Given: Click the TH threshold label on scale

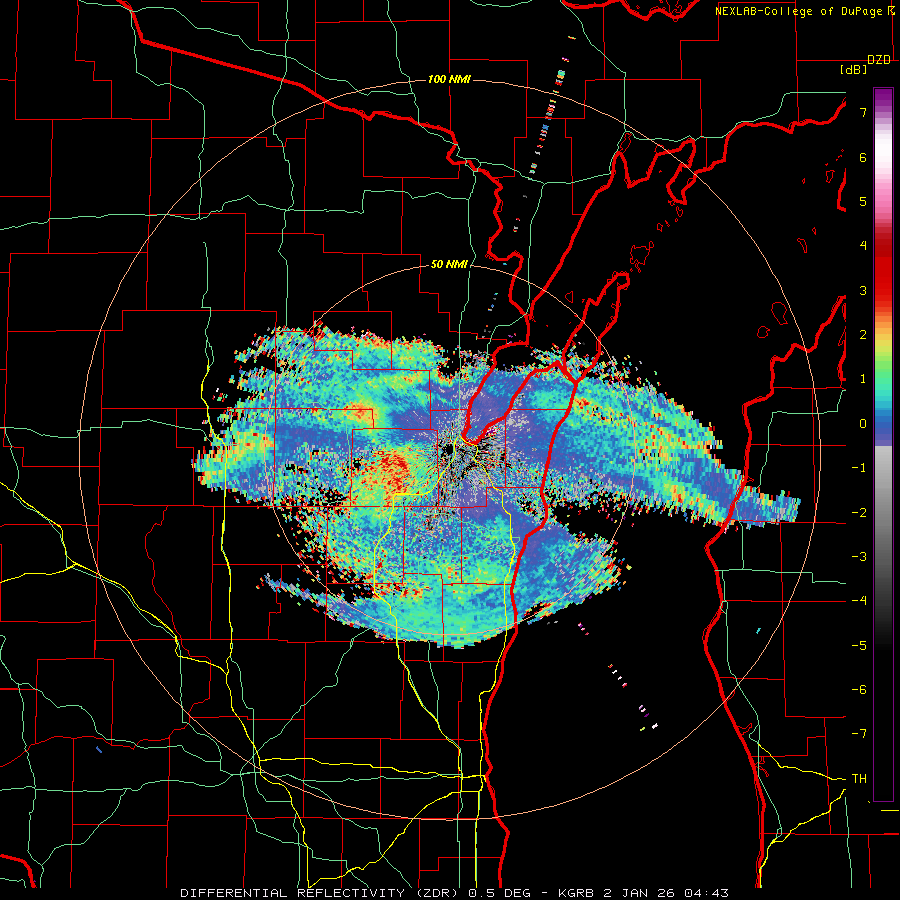Looking at the screenshot, I should (x=859, y=779).
